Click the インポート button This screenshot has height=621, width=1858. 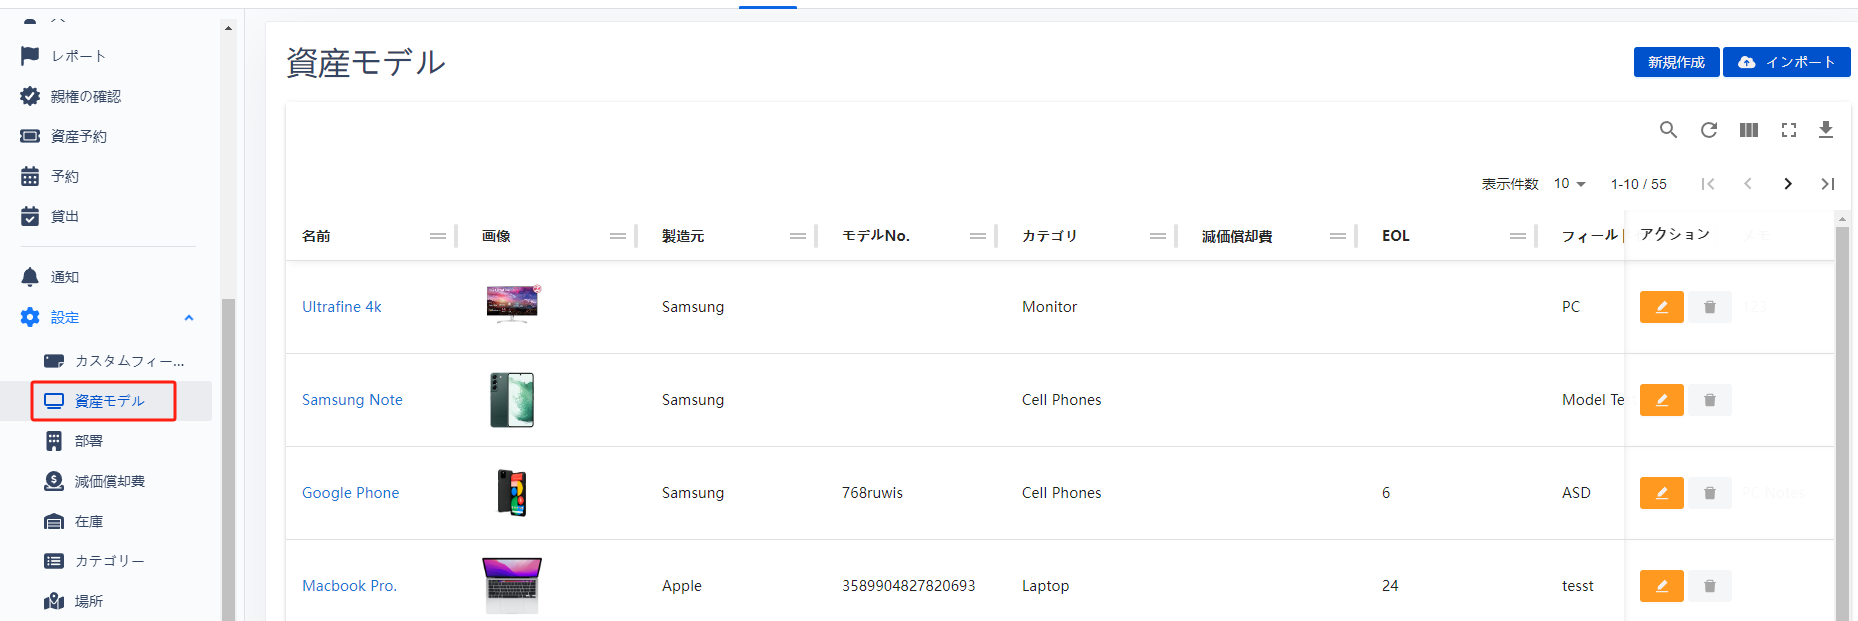(1786, 62)
